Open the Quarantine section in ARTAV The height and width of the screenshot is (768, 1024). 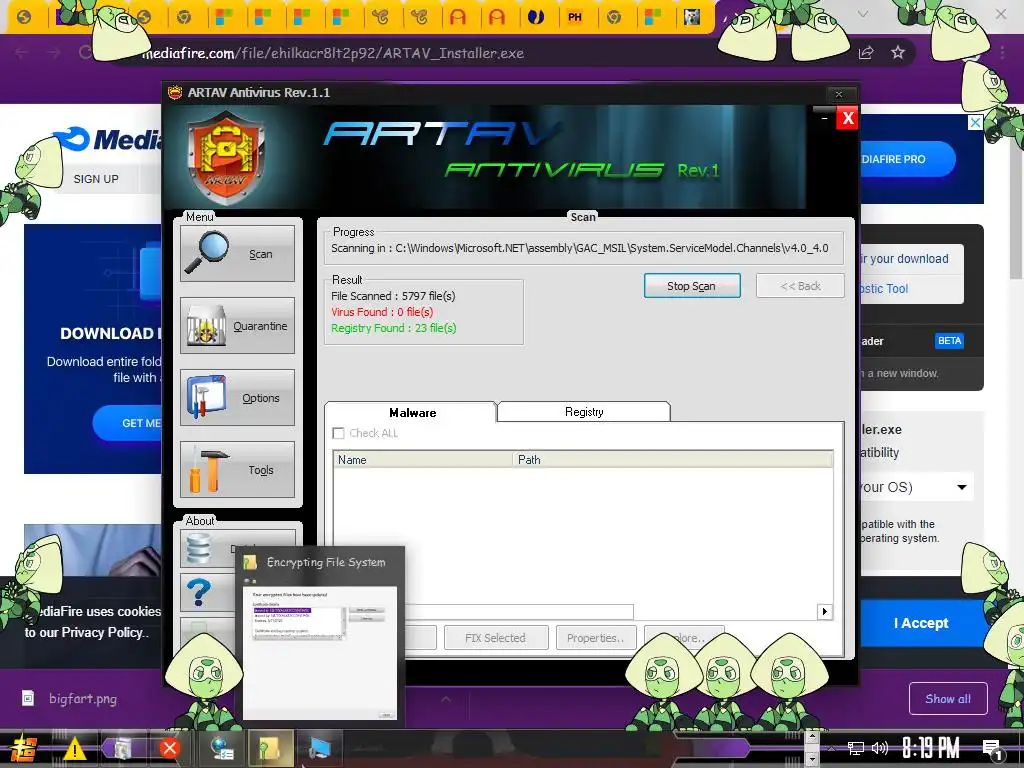point(237,325)
